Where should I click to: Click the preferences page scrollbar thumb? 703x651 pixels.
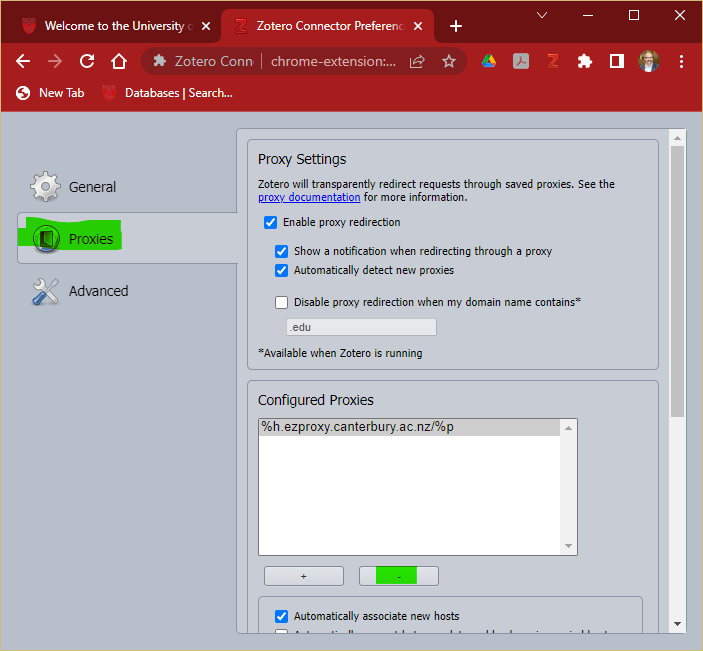(677, 282)
